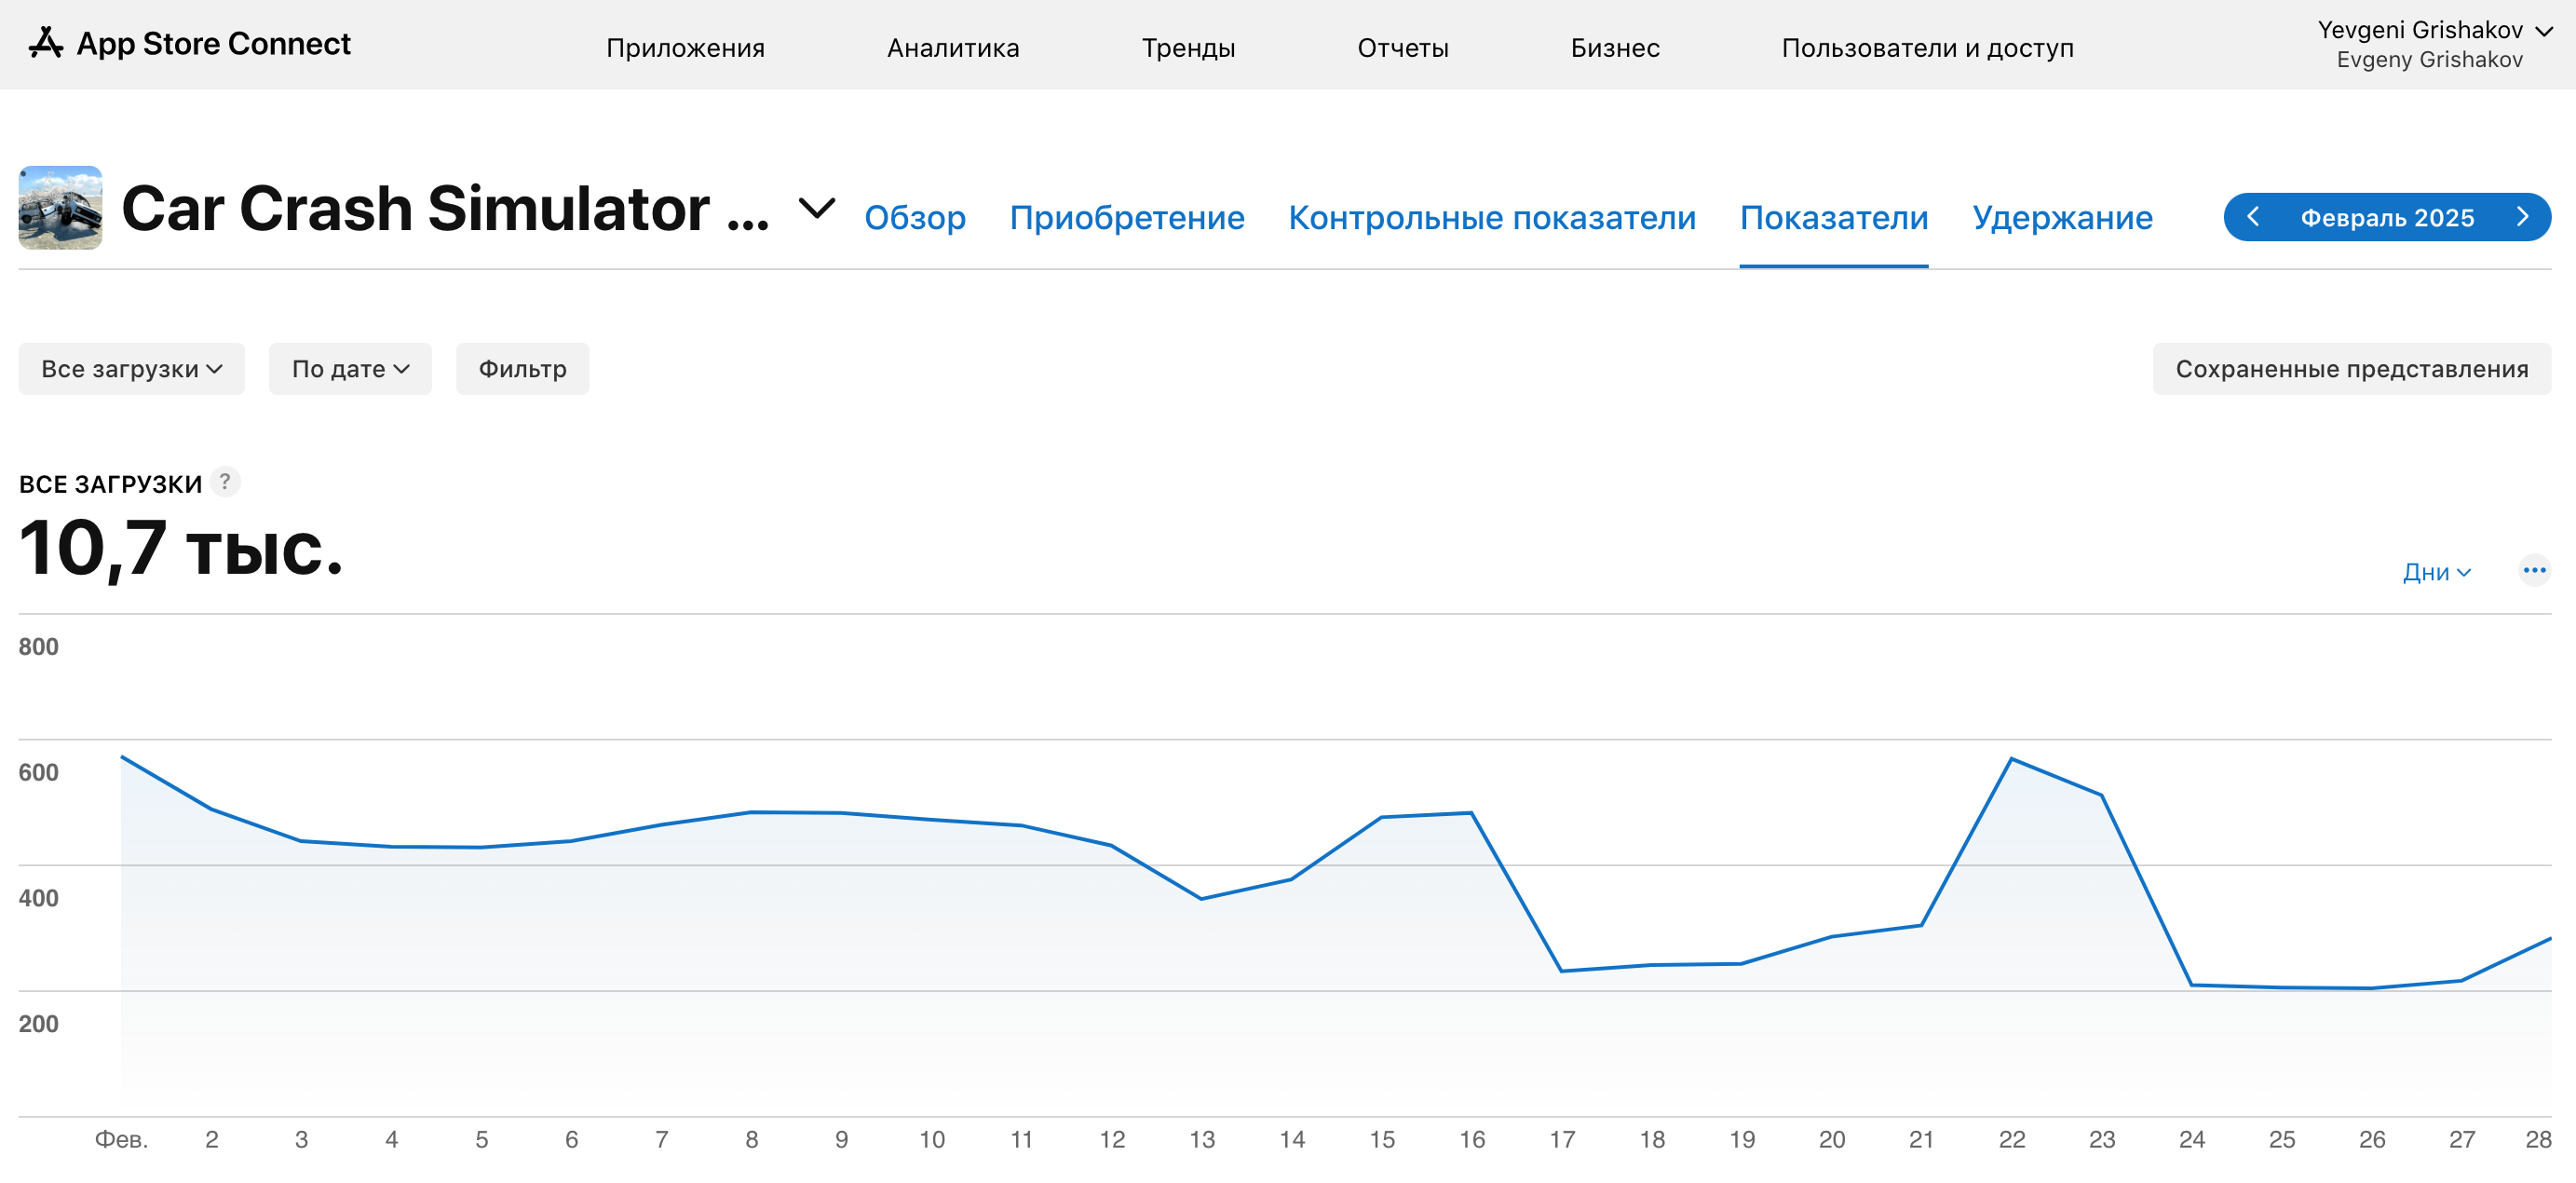2576x1183 pixels.
Task: Open Аналитика in the top navigation
Action: pyautogui.click(x=952, y=48)
